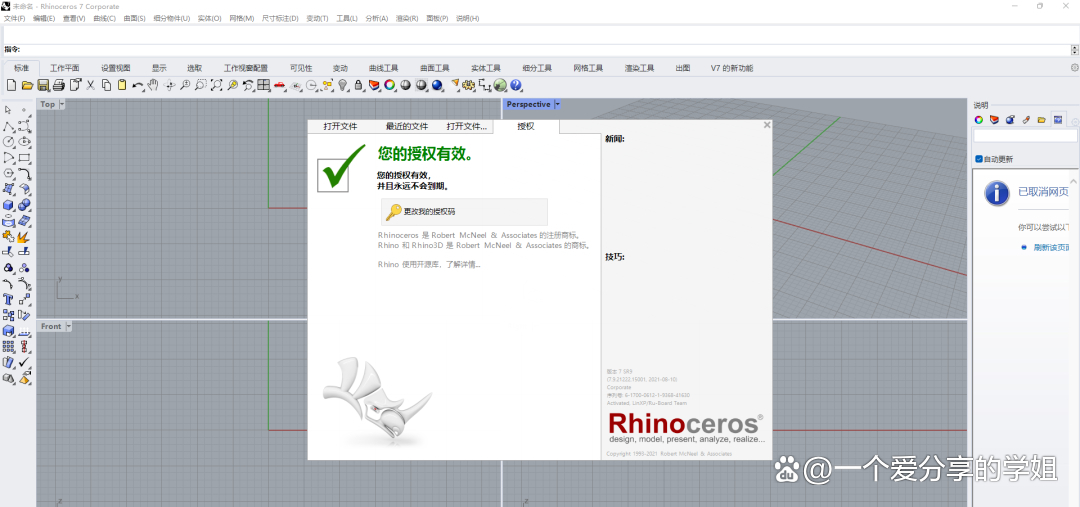Screen dimensions: 1080x507
Task: Open Layers icon in standard toolbar
Action: click(x=374, y=85)
